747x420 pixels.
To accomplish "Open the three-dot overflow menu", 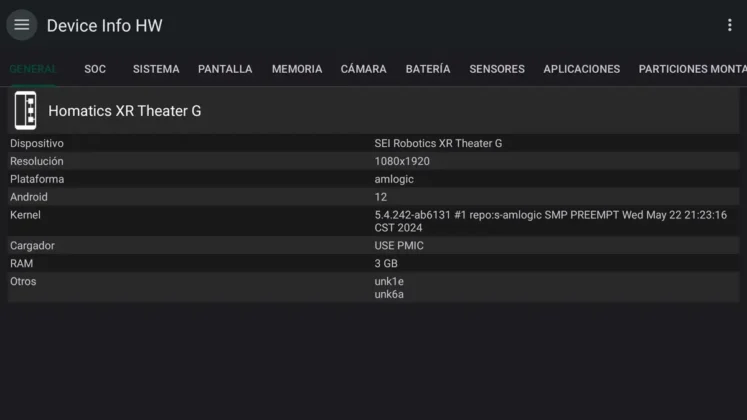I will (x=729, y=25).
